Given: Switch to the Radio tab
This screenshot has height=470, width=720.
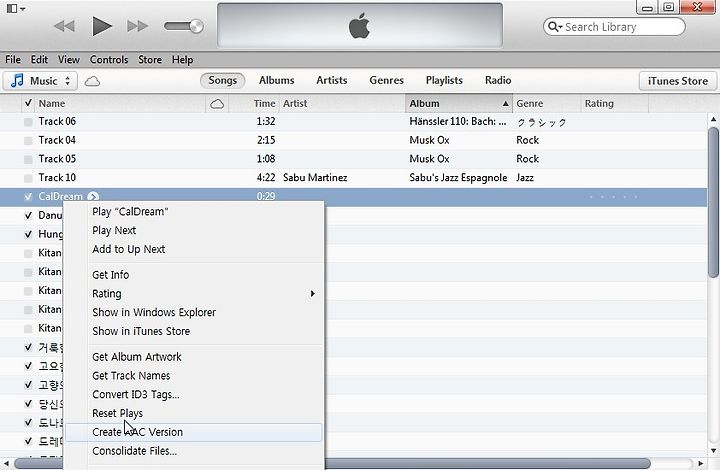Looking at the screenshot, I should [x=498, y=80].
